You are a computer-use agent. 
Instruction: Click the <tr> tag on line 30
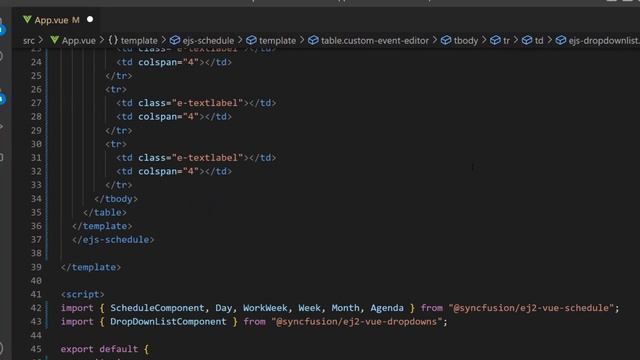point(116,144)
